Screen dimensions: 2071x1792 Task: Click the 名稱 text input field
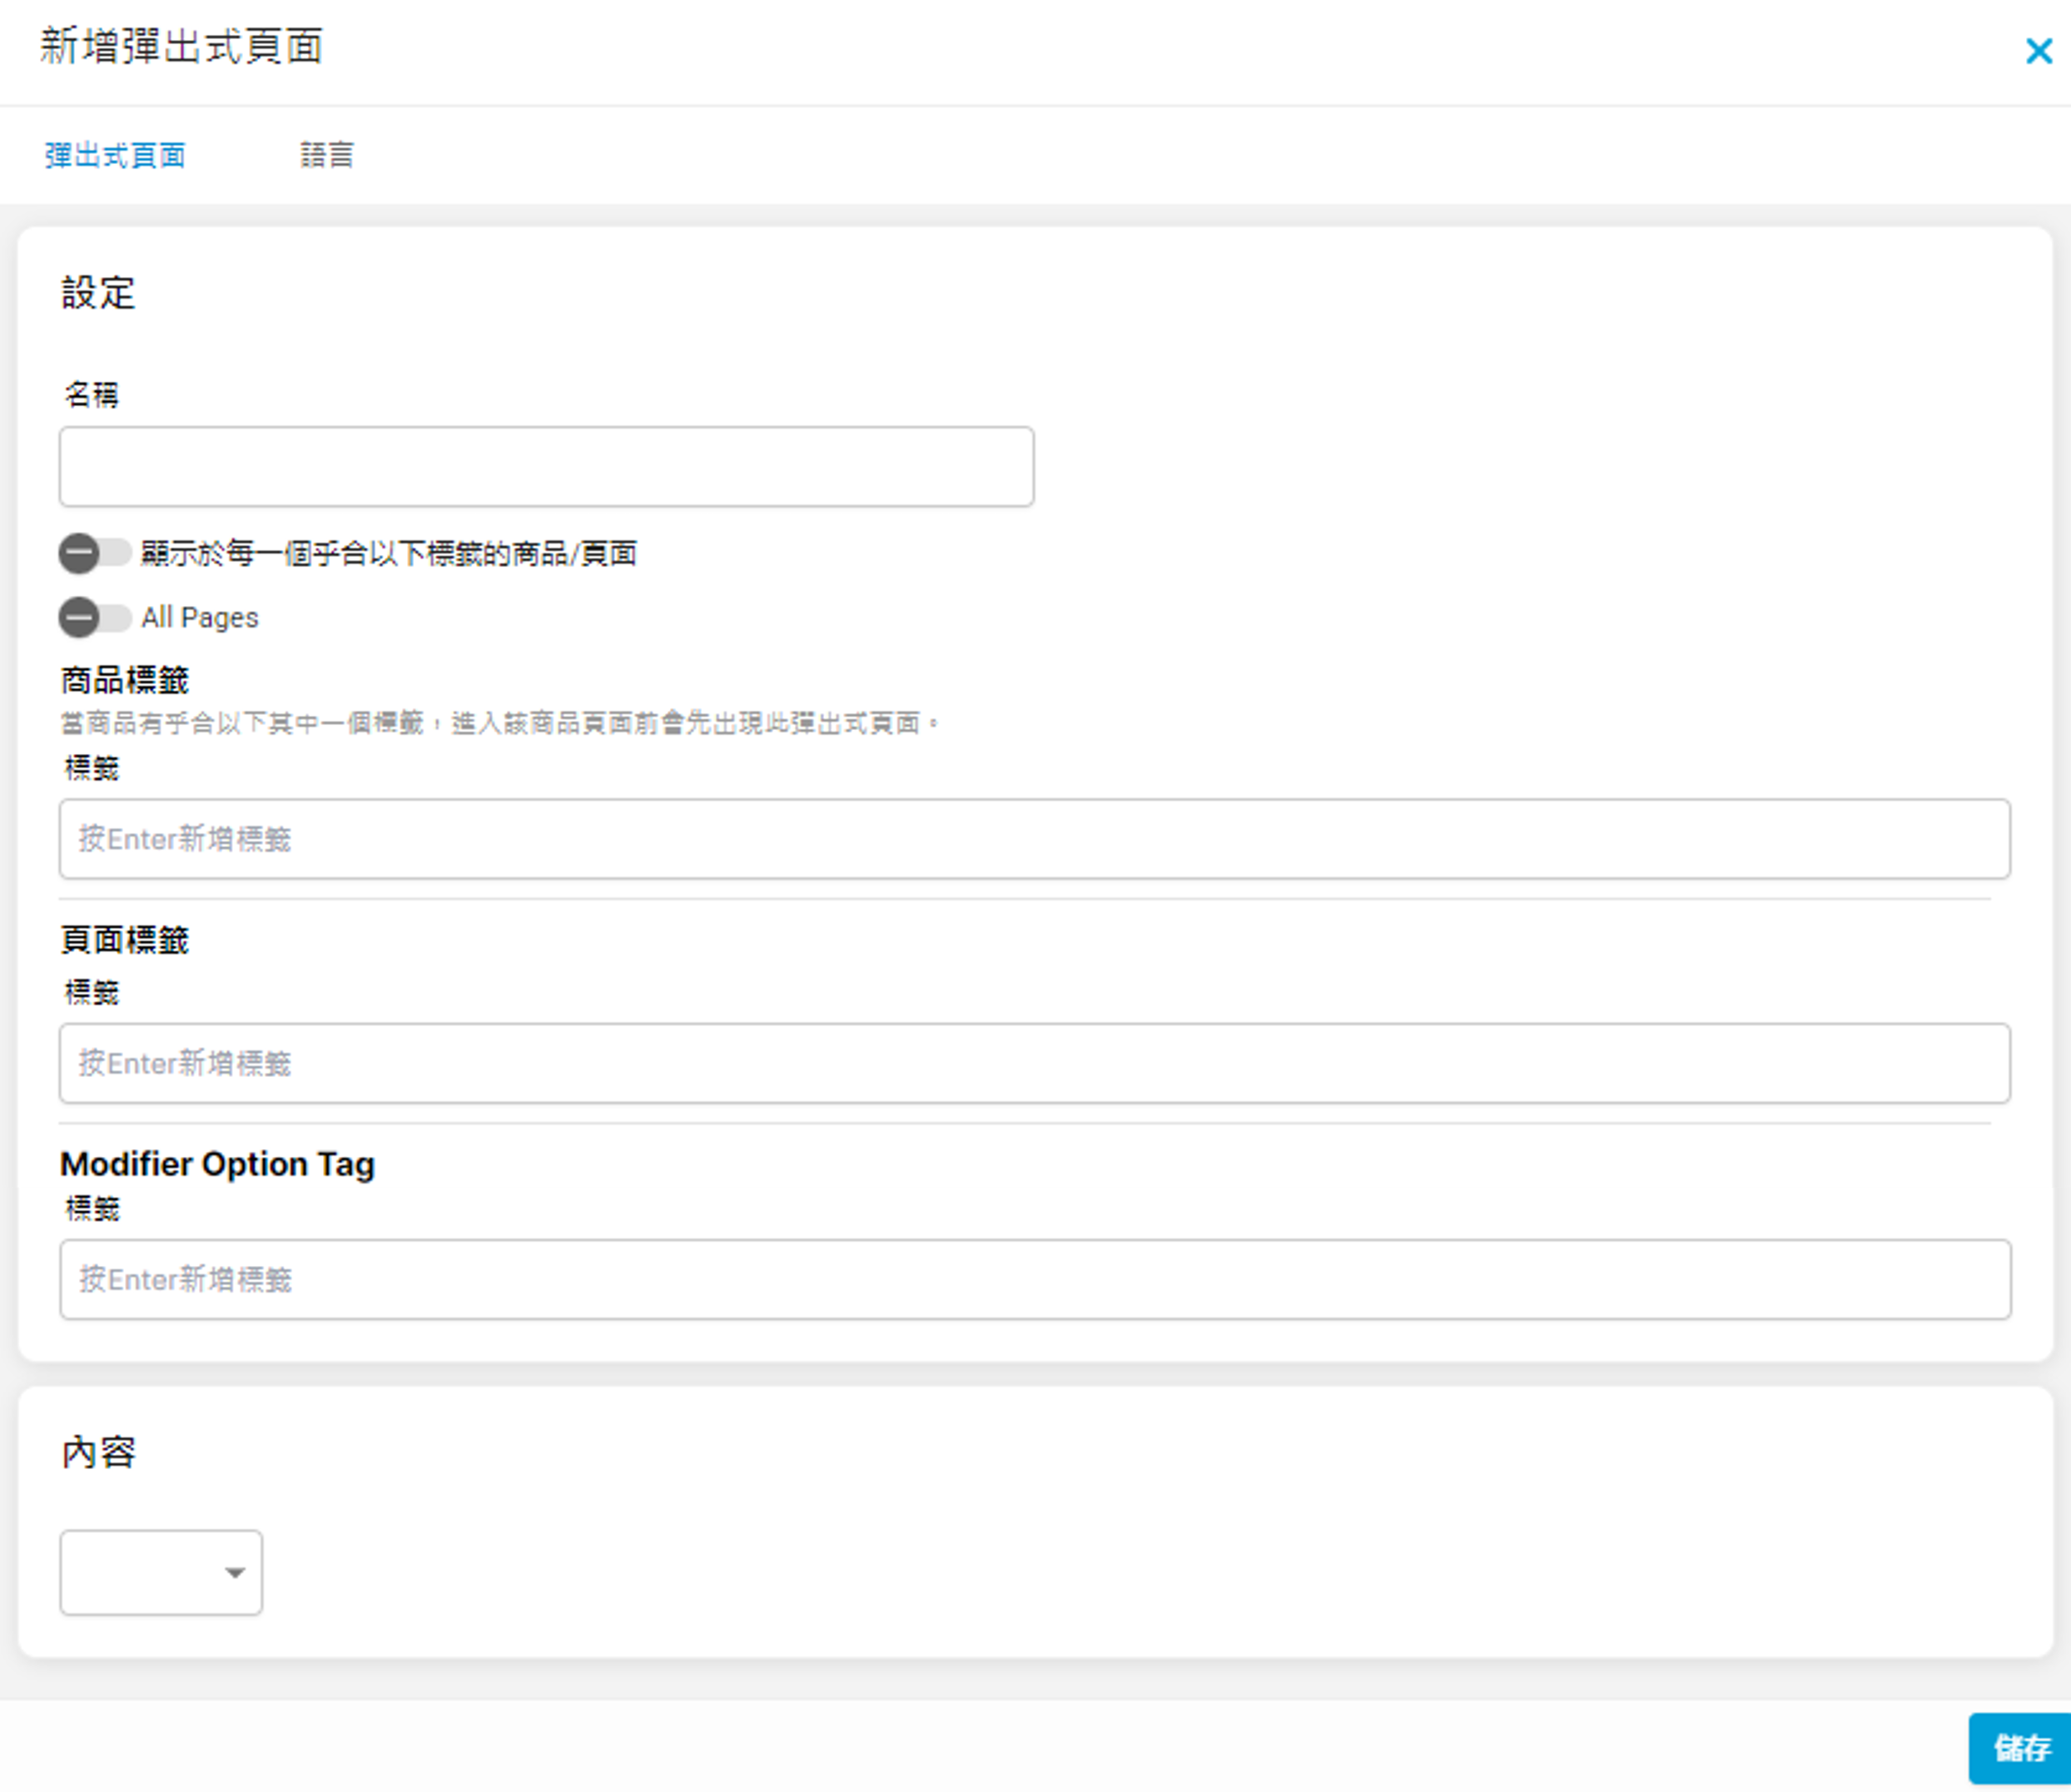[x=546, y=467]
